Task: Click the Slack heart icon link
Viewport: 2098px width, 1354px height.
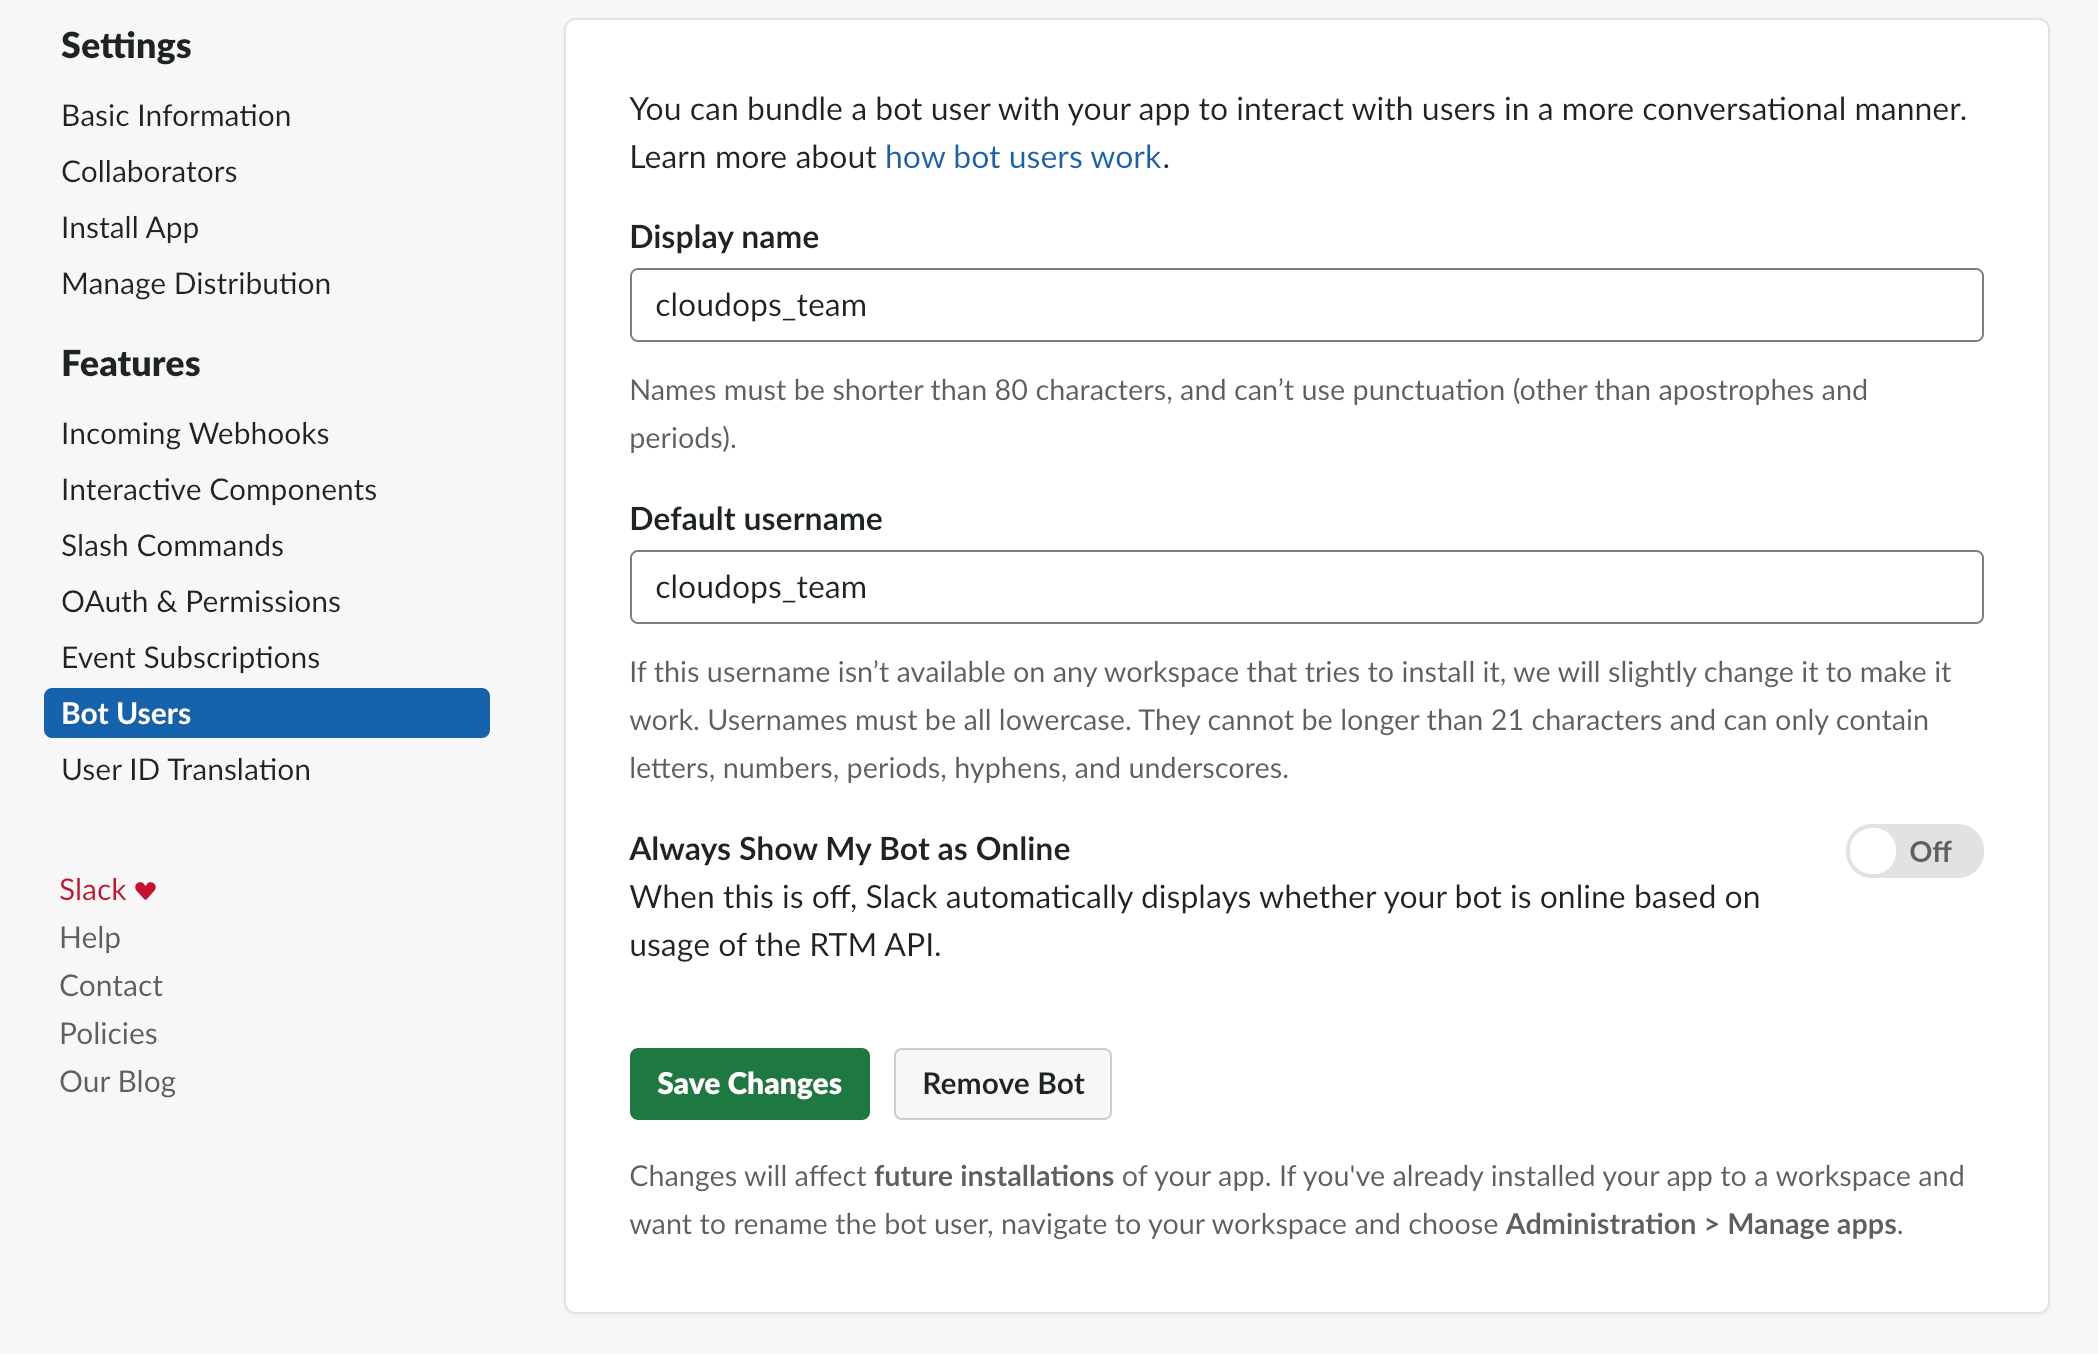Action: 108,889
